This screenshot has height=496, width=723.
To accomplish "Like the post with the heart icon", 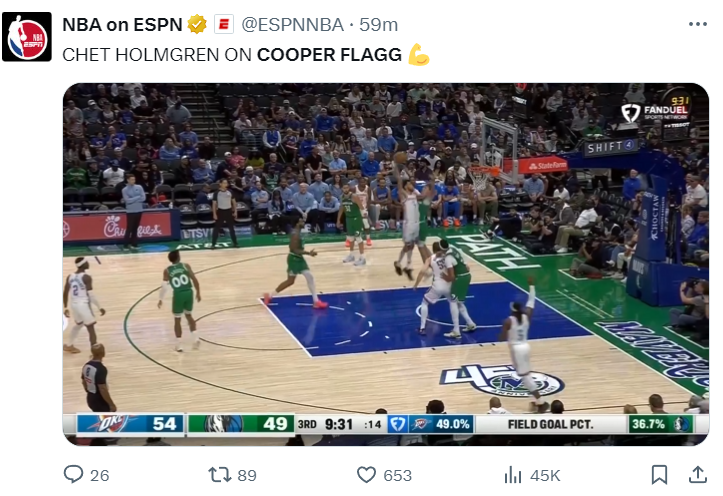I will 367,474.
